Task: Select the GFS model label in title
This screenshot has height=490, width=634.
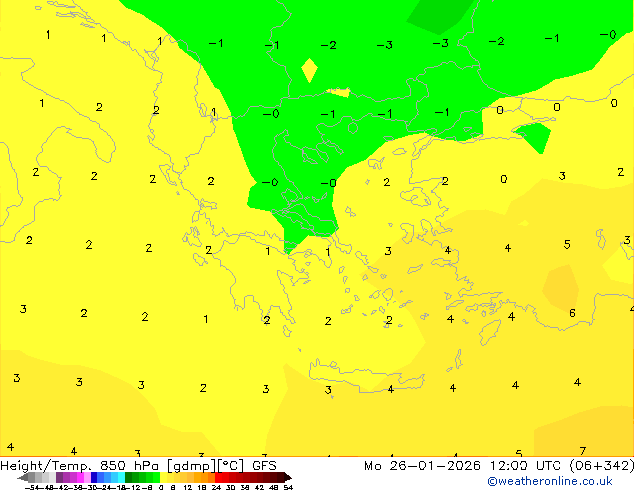Action: [x=264, y=466]
